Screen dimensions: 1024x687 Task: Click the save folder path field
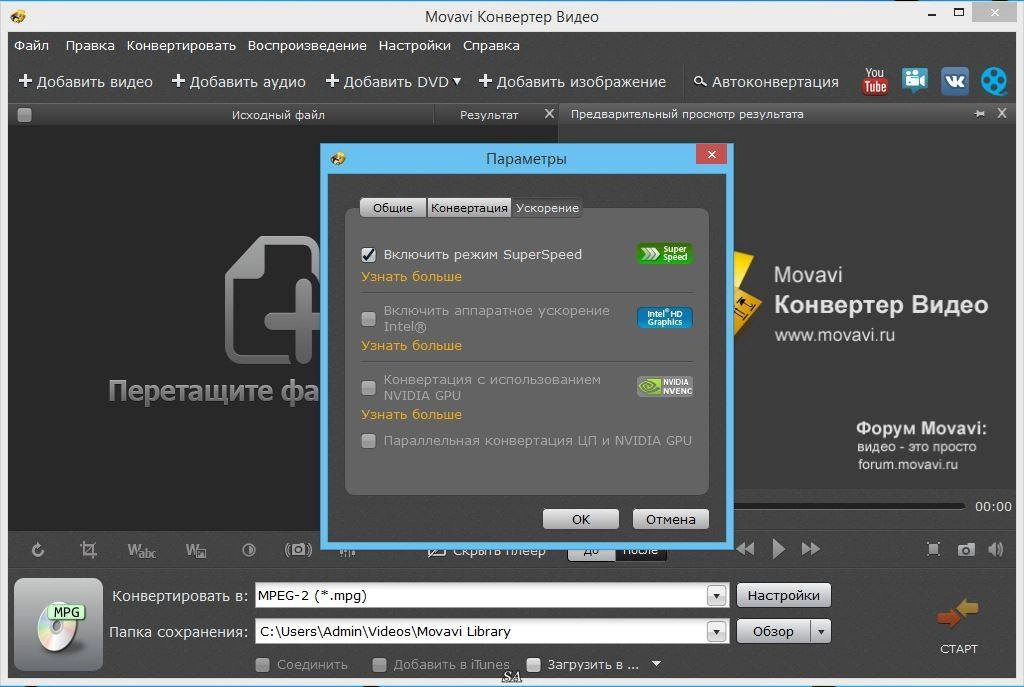tap(481, 631)
